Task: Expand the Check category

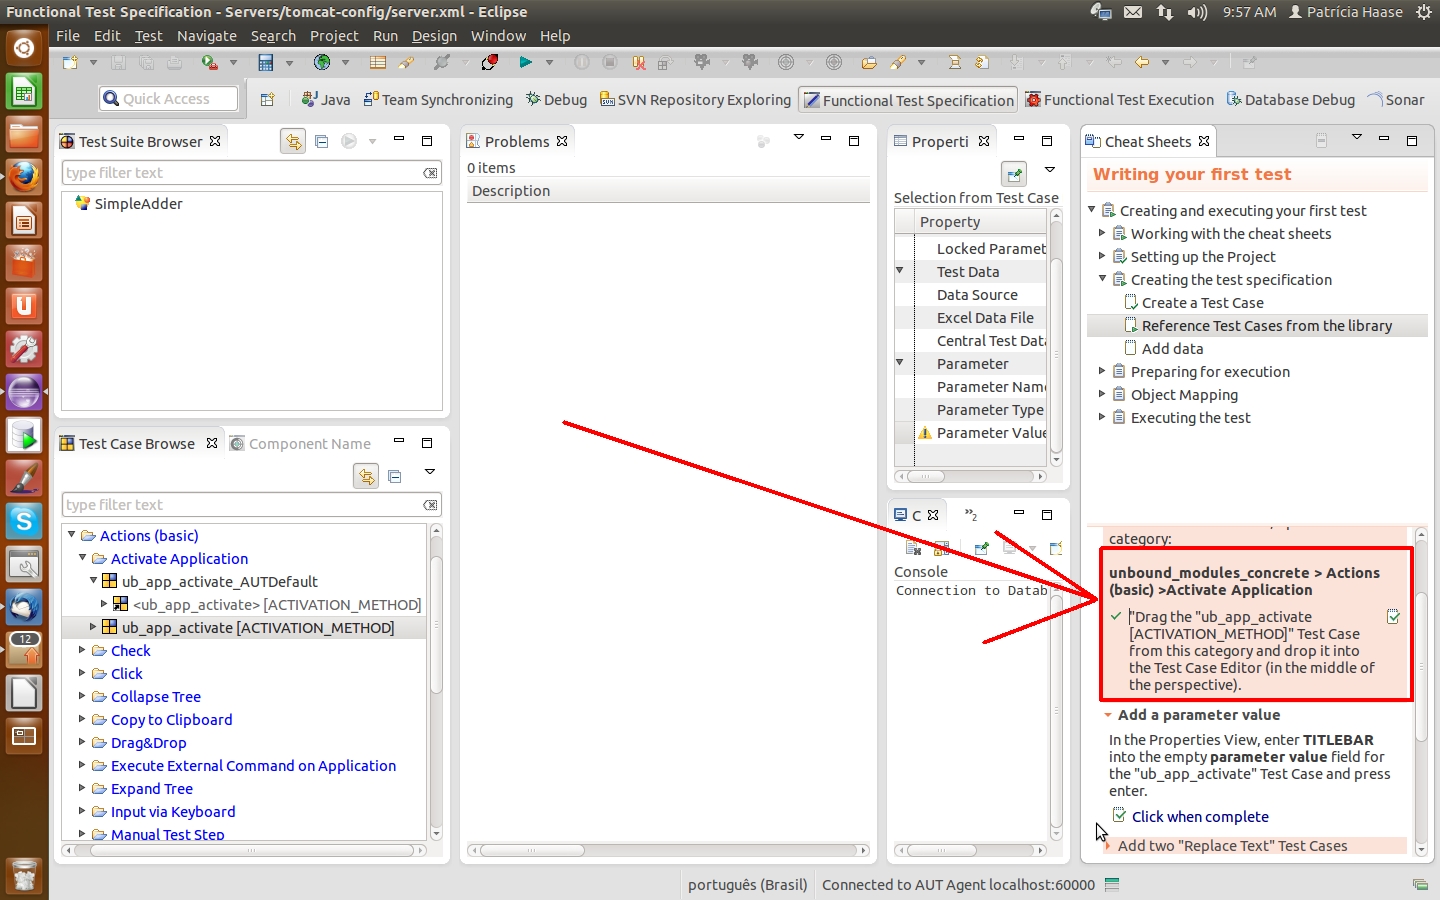Action: point(83,650)
